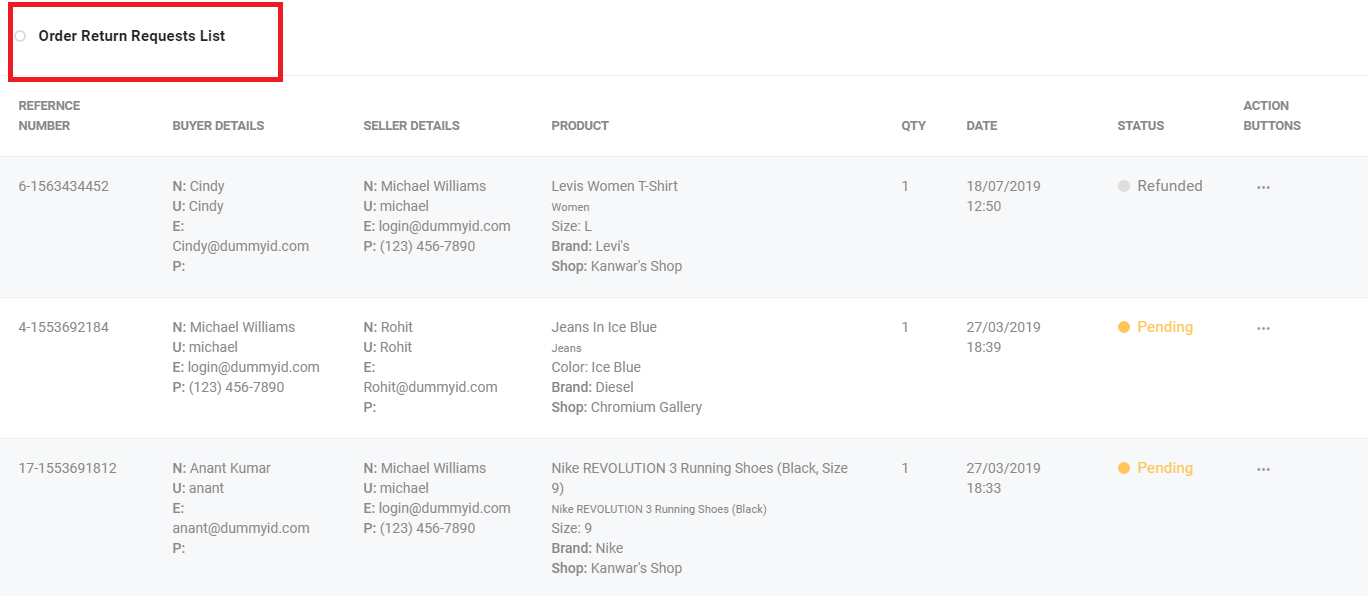This screenshot has height=596, width=1368.
Task: Open reference number 4-1553692184
Action: click(64, 327)
